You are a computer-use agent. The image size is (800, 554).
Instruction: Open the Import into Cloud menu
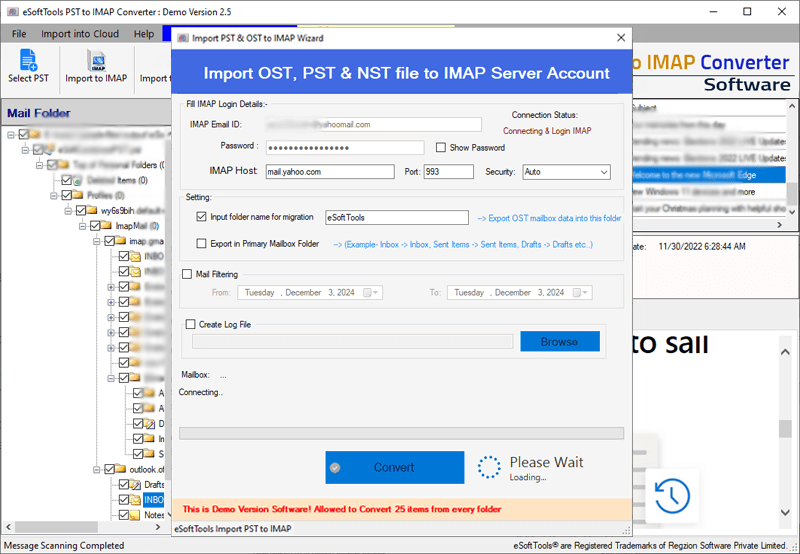point(80,34)
